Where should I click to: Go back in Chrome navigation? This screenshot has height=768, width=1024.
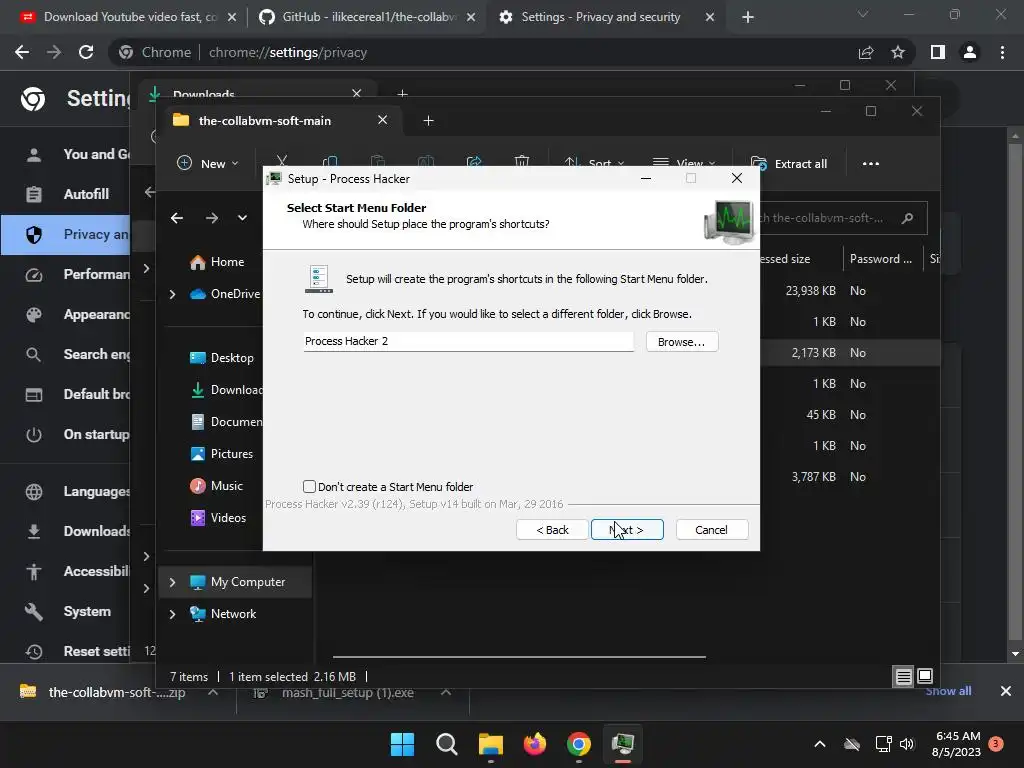[x=22, y=52]
